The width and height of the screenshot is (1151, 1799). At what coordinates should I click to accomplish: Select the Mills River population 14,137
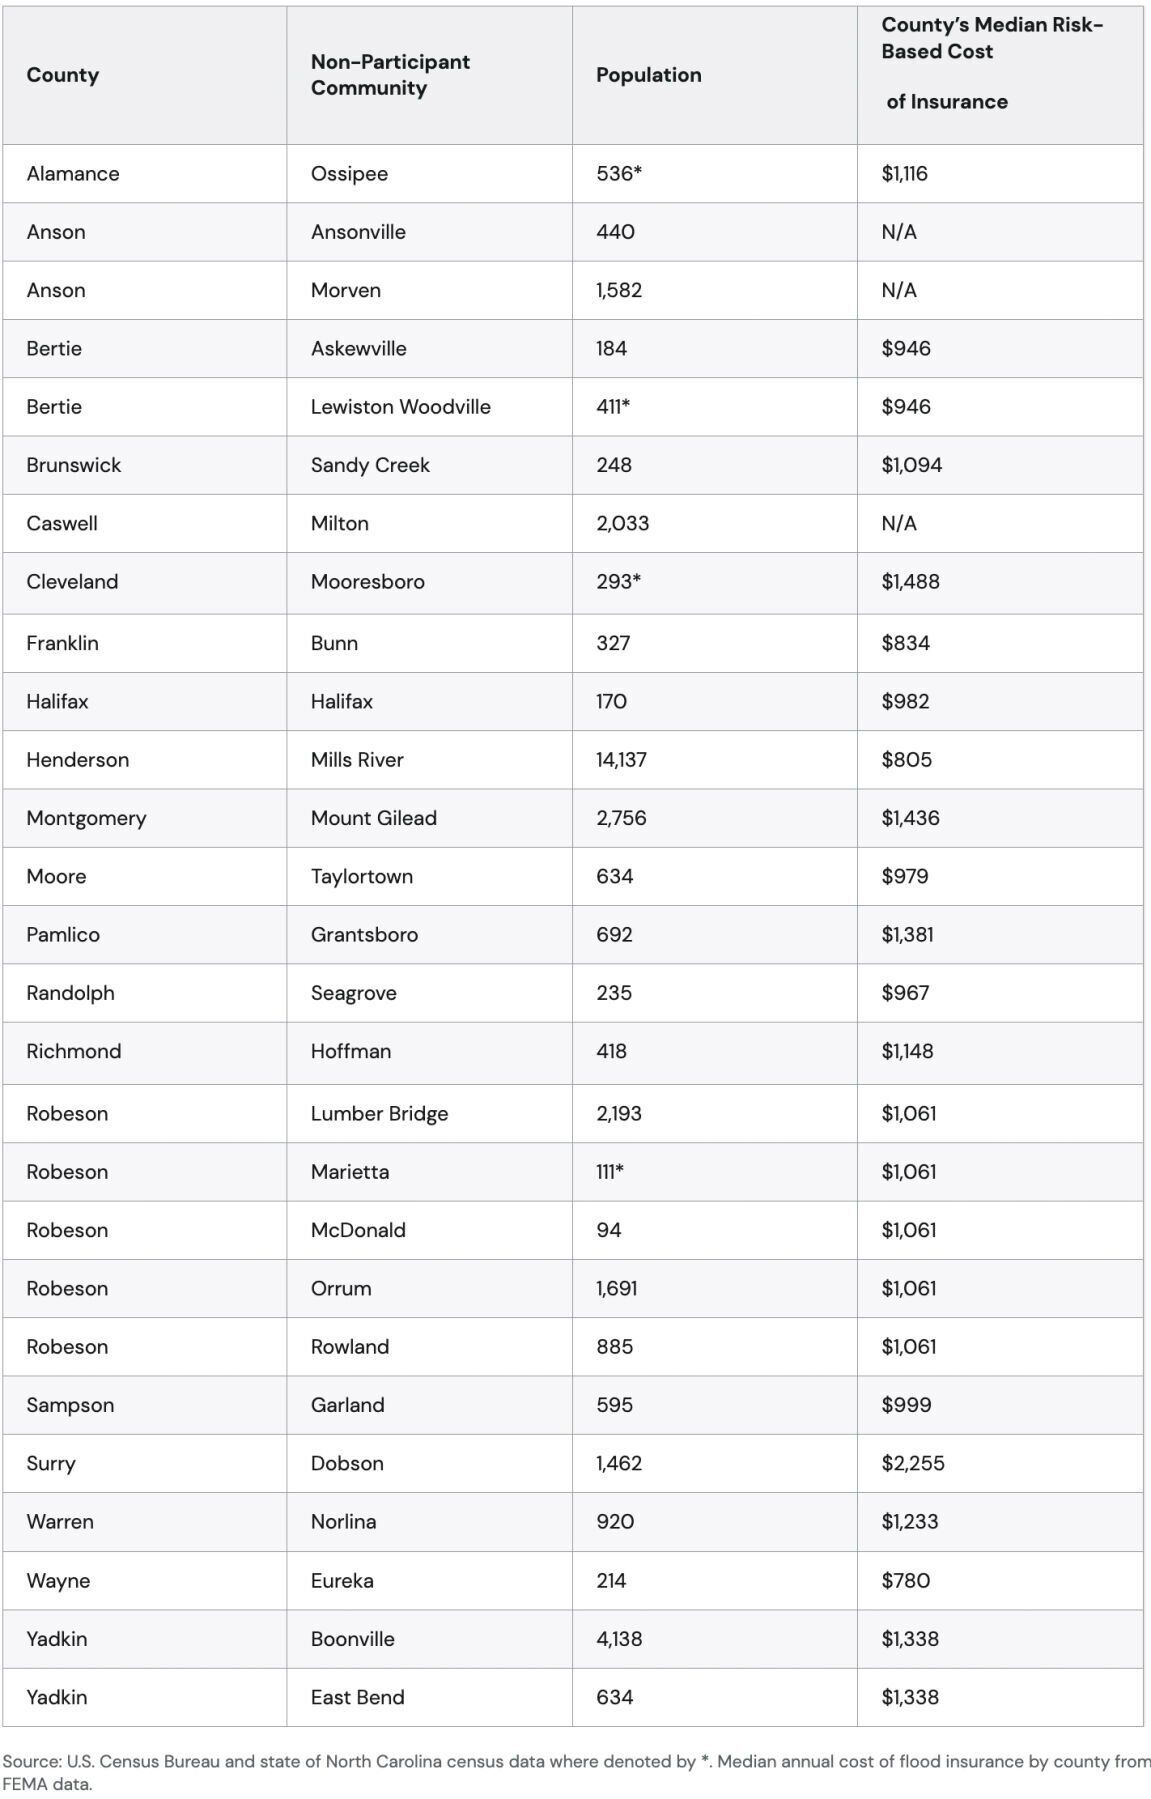pos(621,760)
